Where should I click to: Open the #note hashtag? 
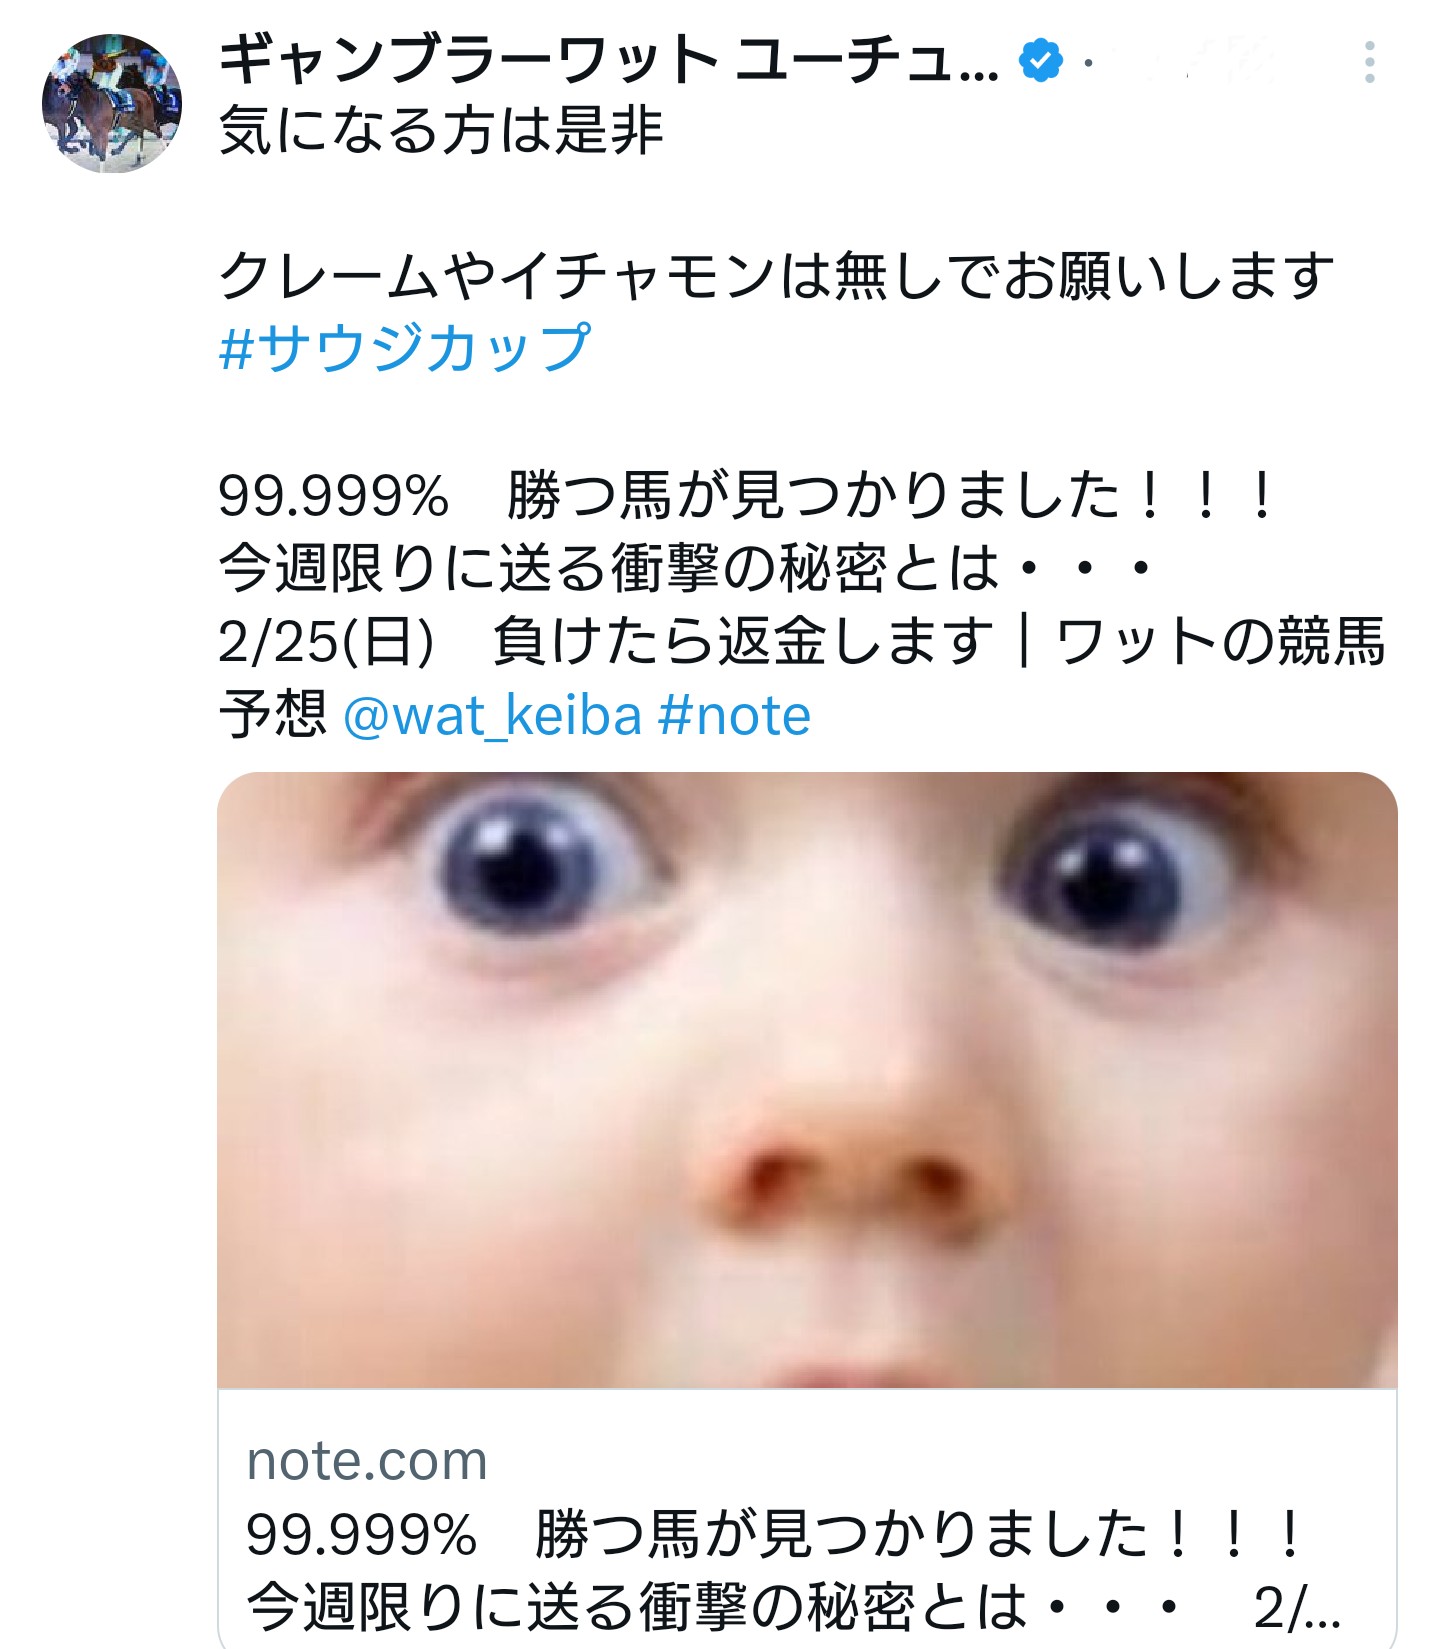(x=735, y=716)
